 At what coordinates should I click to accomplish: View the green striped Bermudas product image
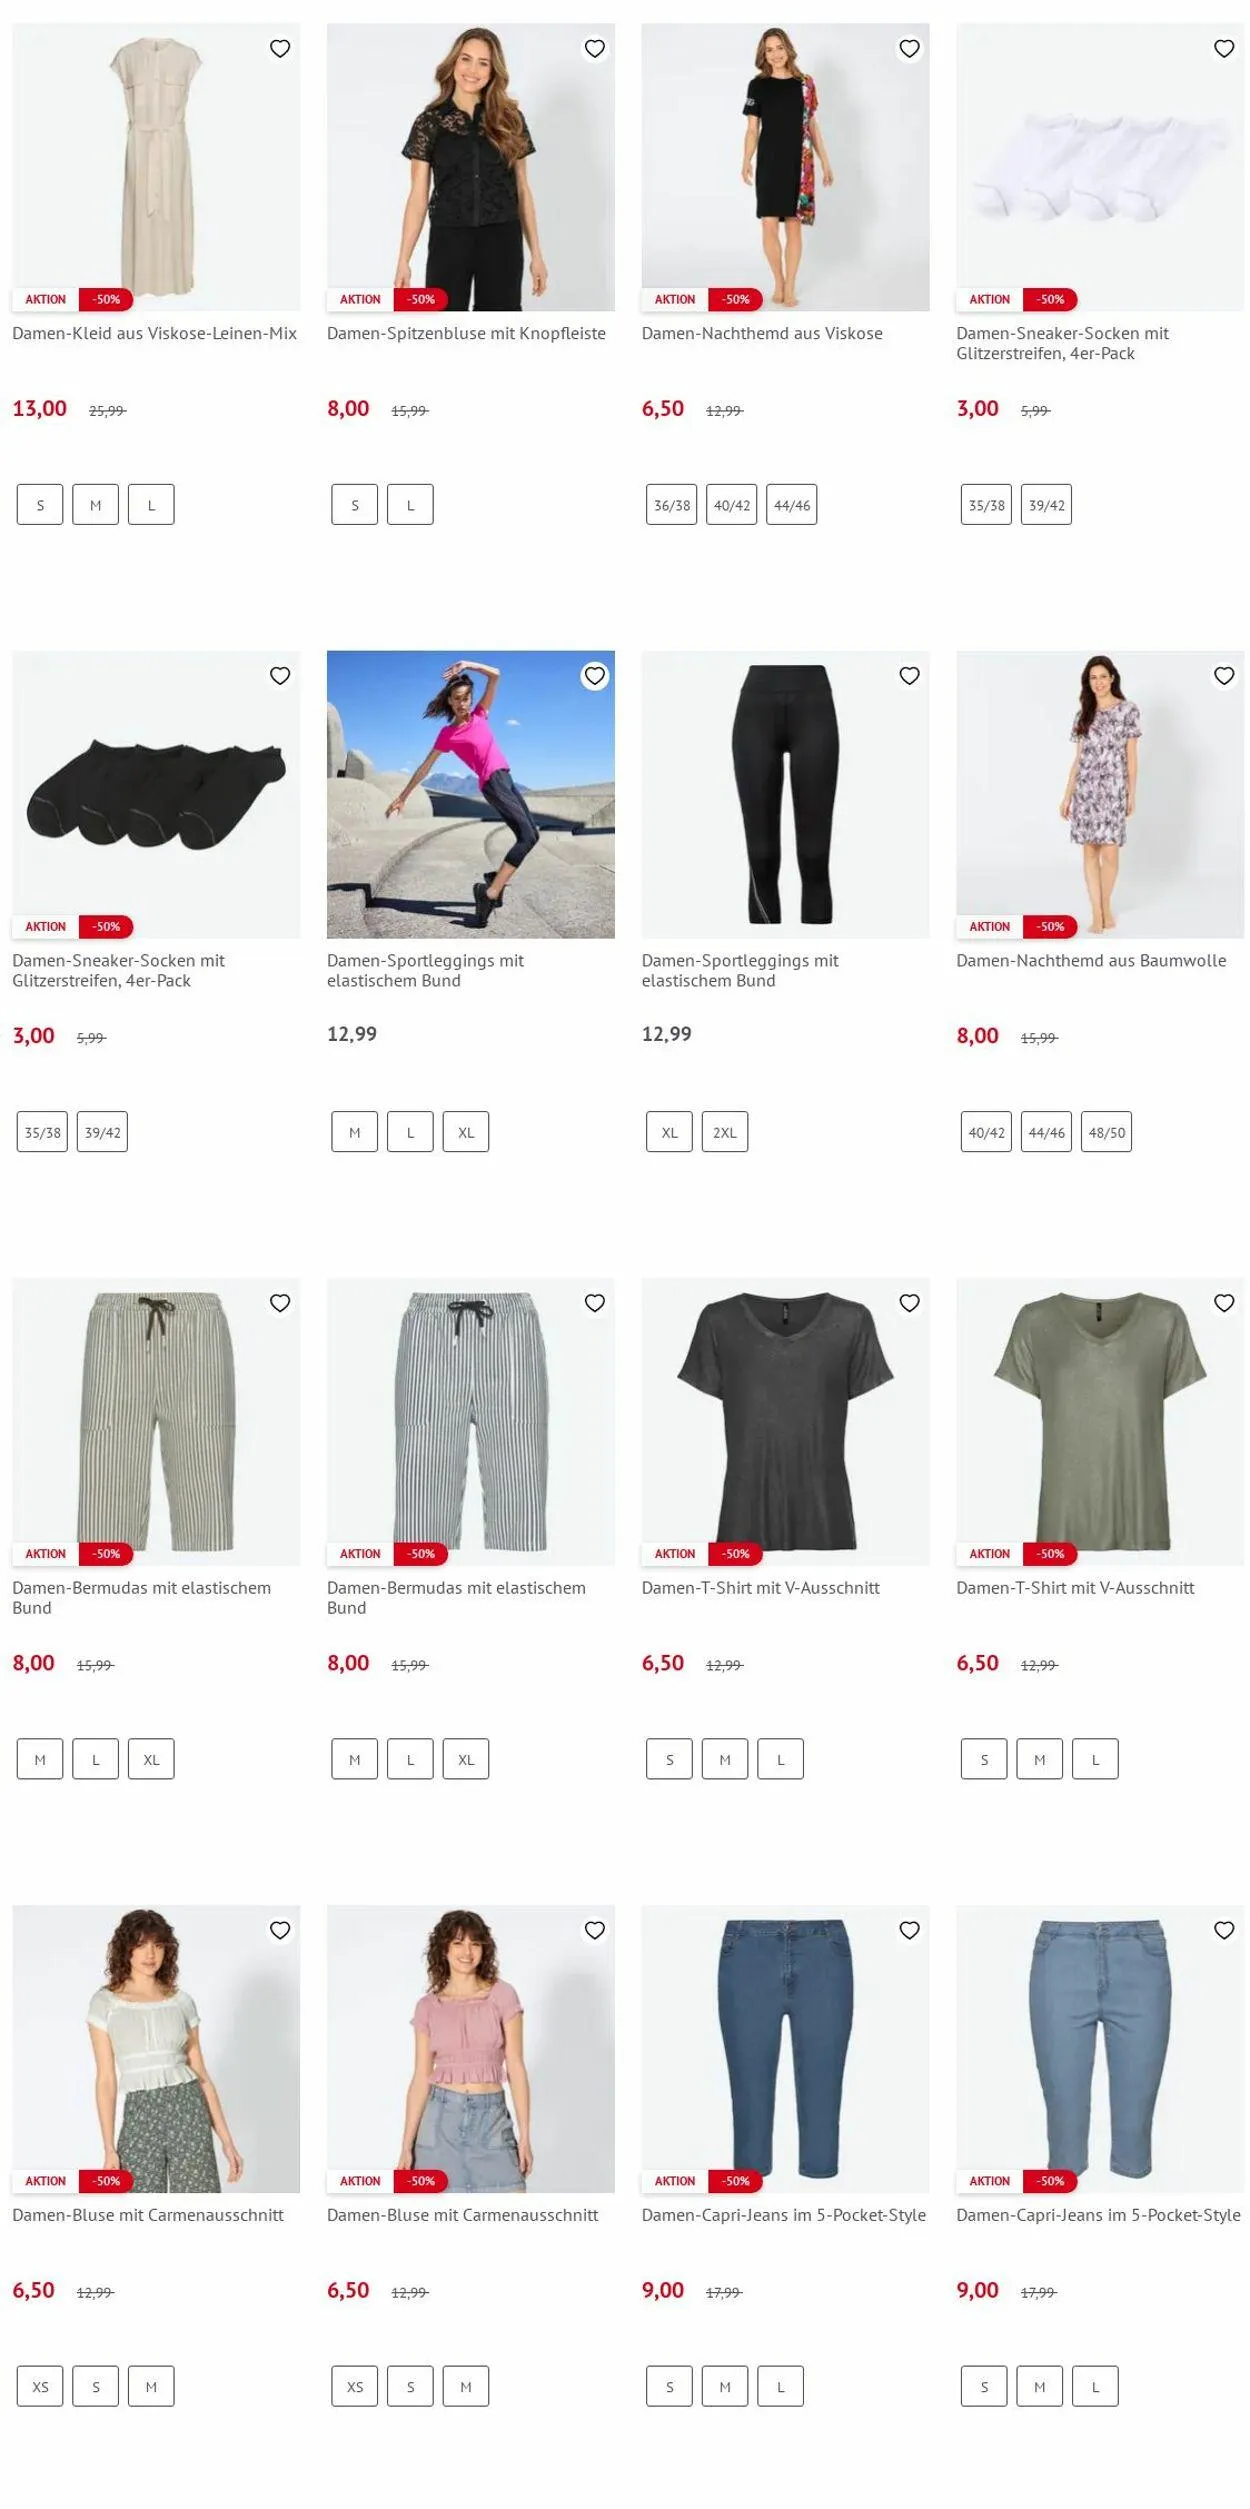point(156,1421)
